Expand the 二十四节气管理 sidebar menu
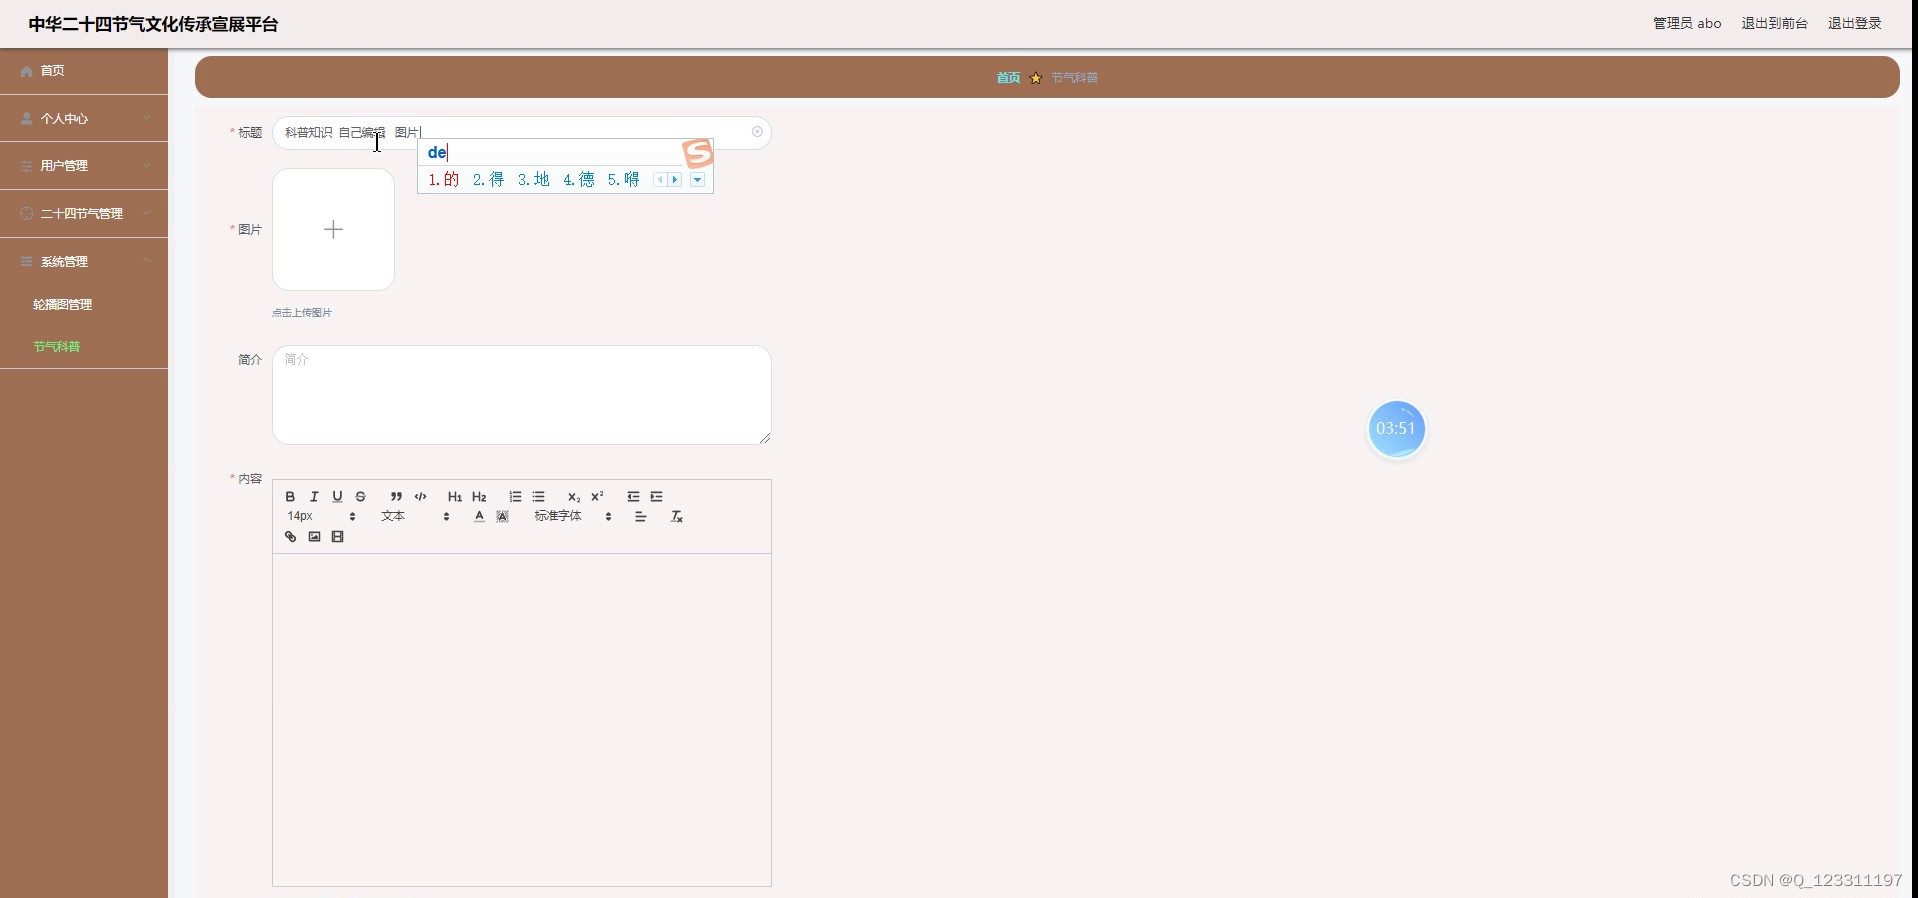Viewport: 1918px width, 898px height. tap(84, 214)
